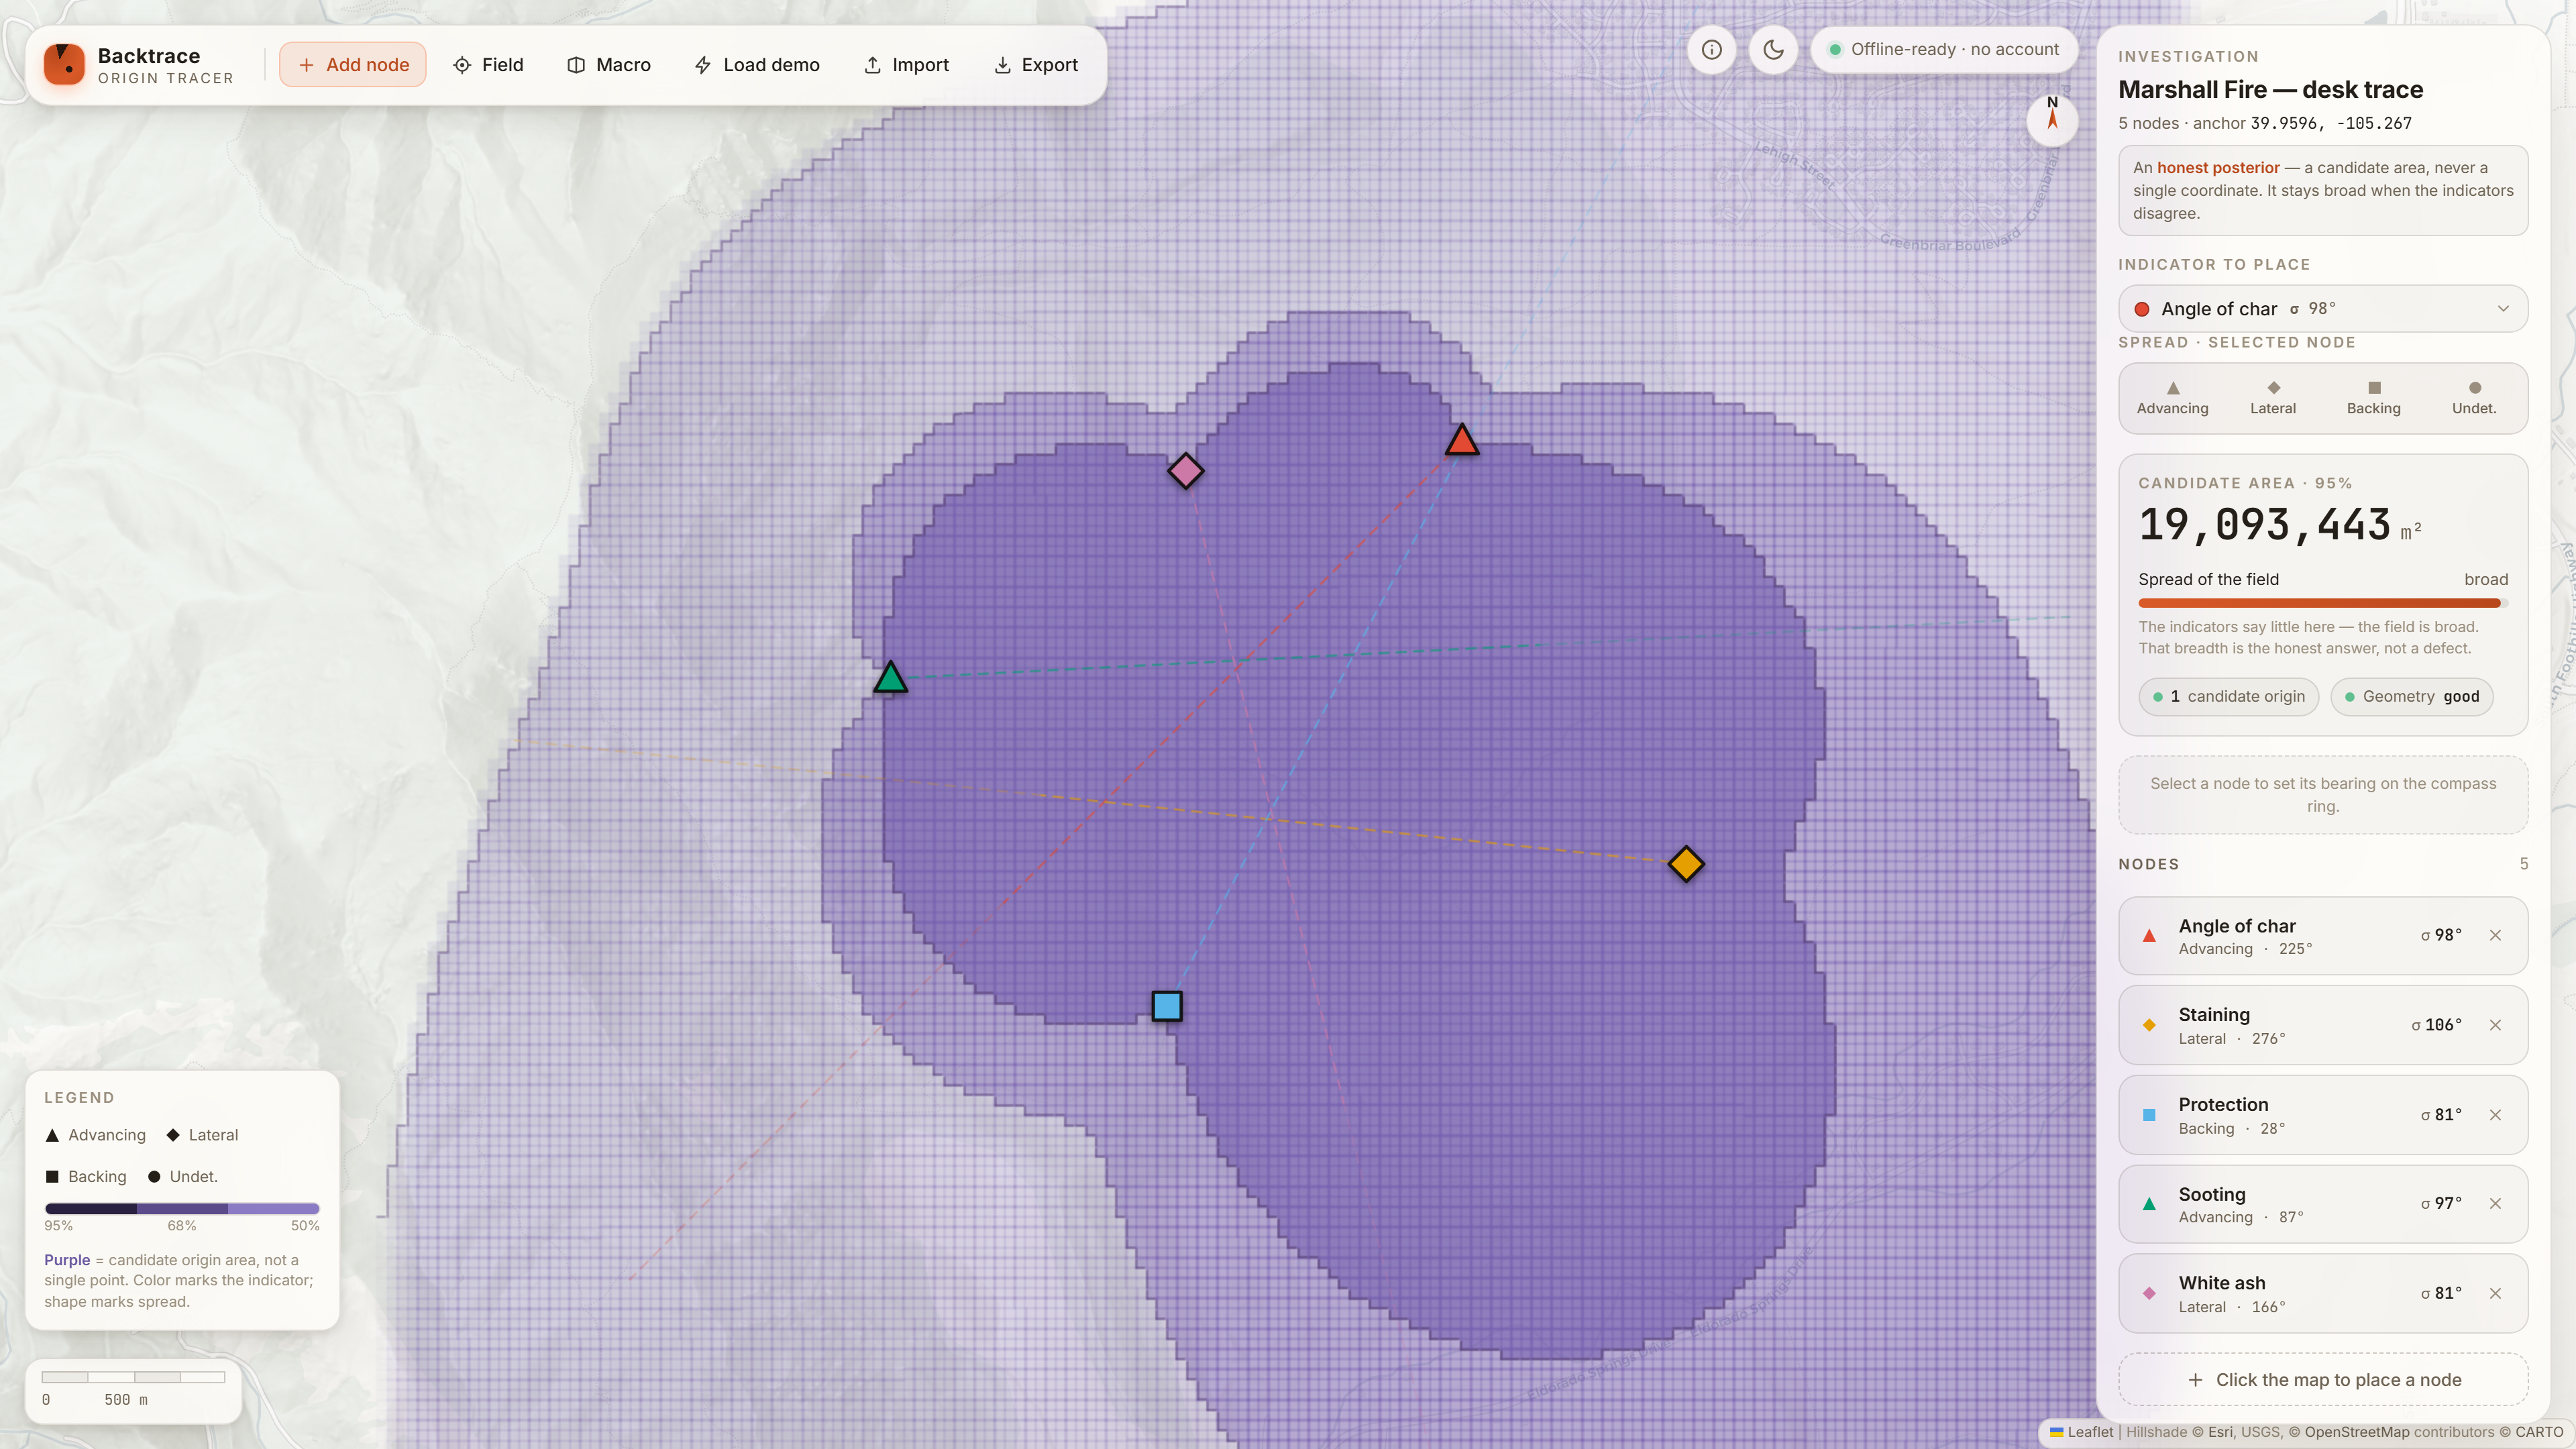Open the Field view
The width and height of the screenshot is (2576, 1449).
tap(488, 65)
